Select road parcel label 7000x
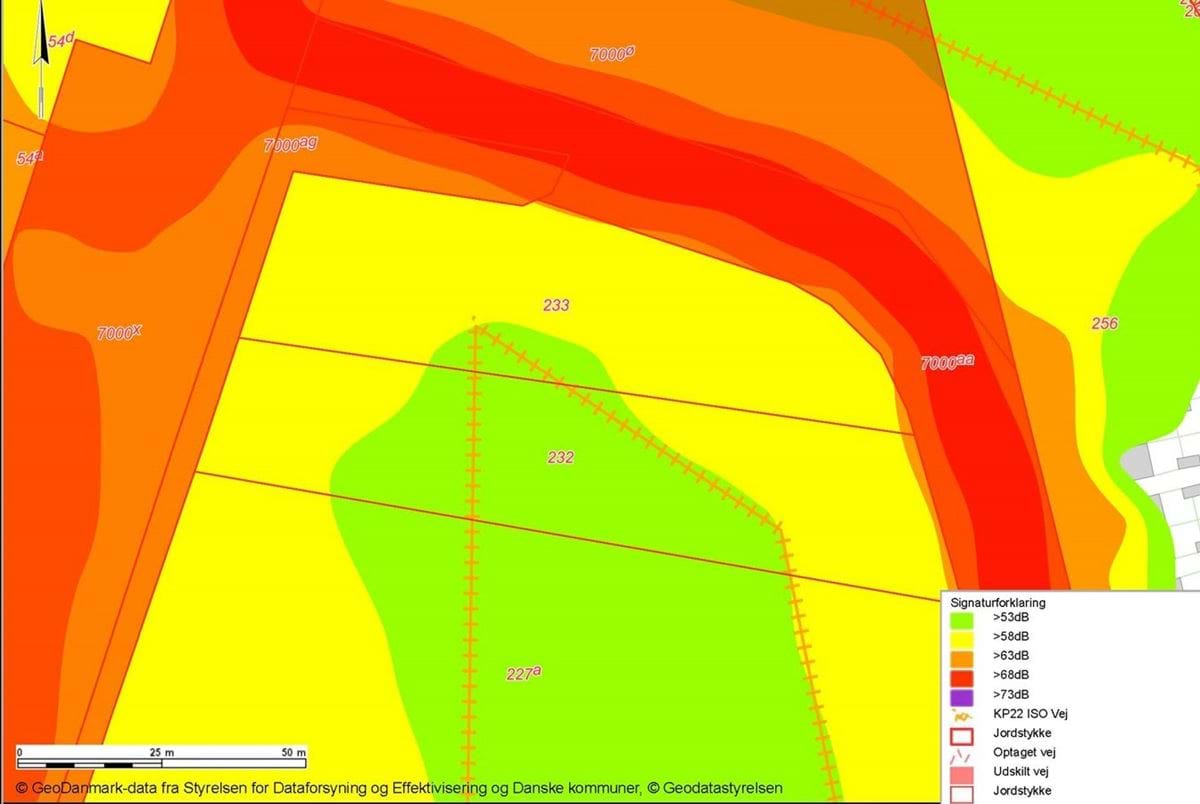Screen dimensions: 1200x804 [118, 333]
